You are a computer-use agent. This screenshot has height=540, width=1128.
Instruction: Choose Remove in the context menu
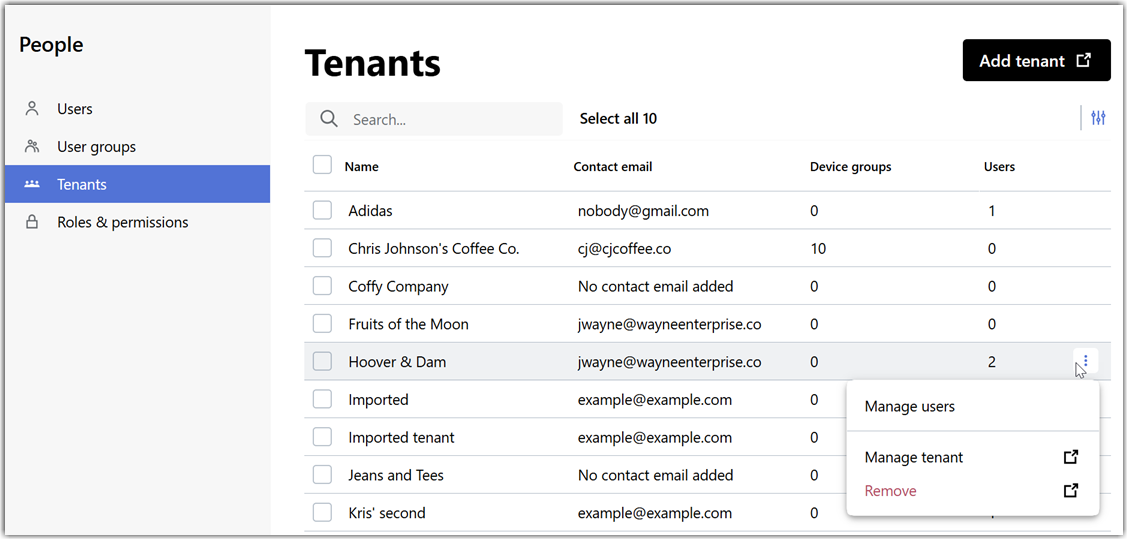890,491
